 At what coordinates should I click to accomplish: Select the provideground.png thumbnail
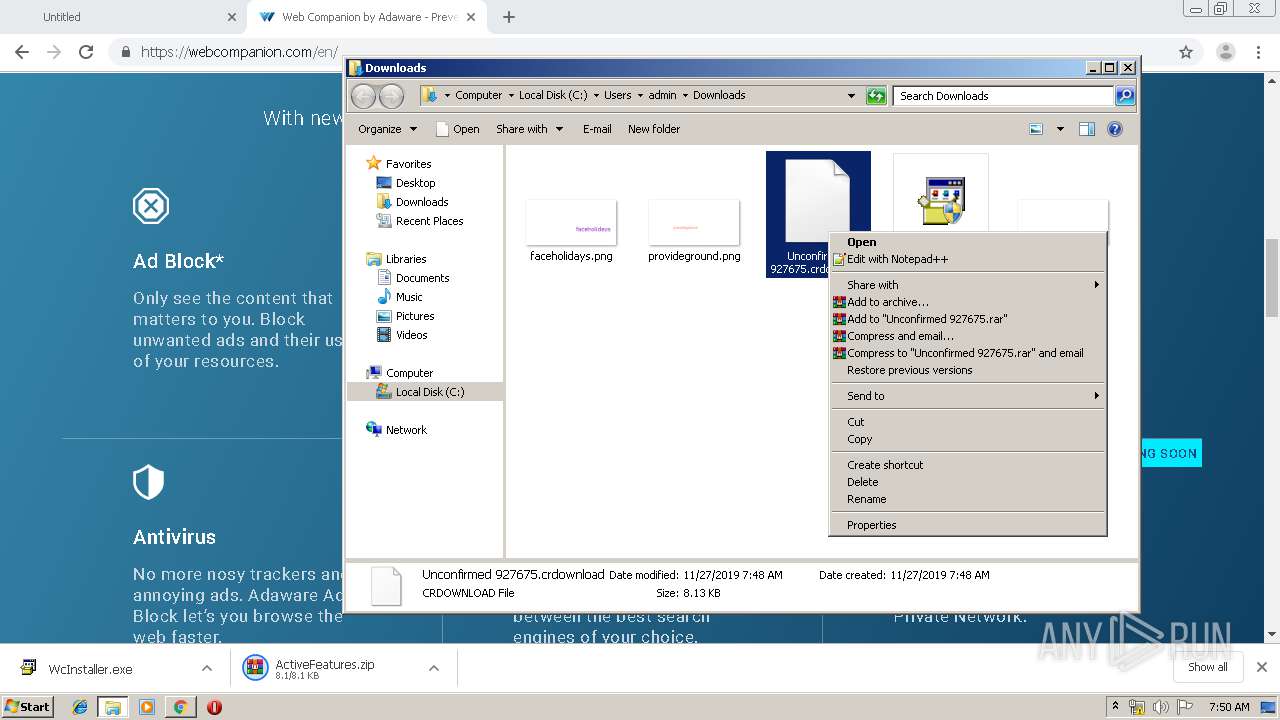[x=694, y=222]
